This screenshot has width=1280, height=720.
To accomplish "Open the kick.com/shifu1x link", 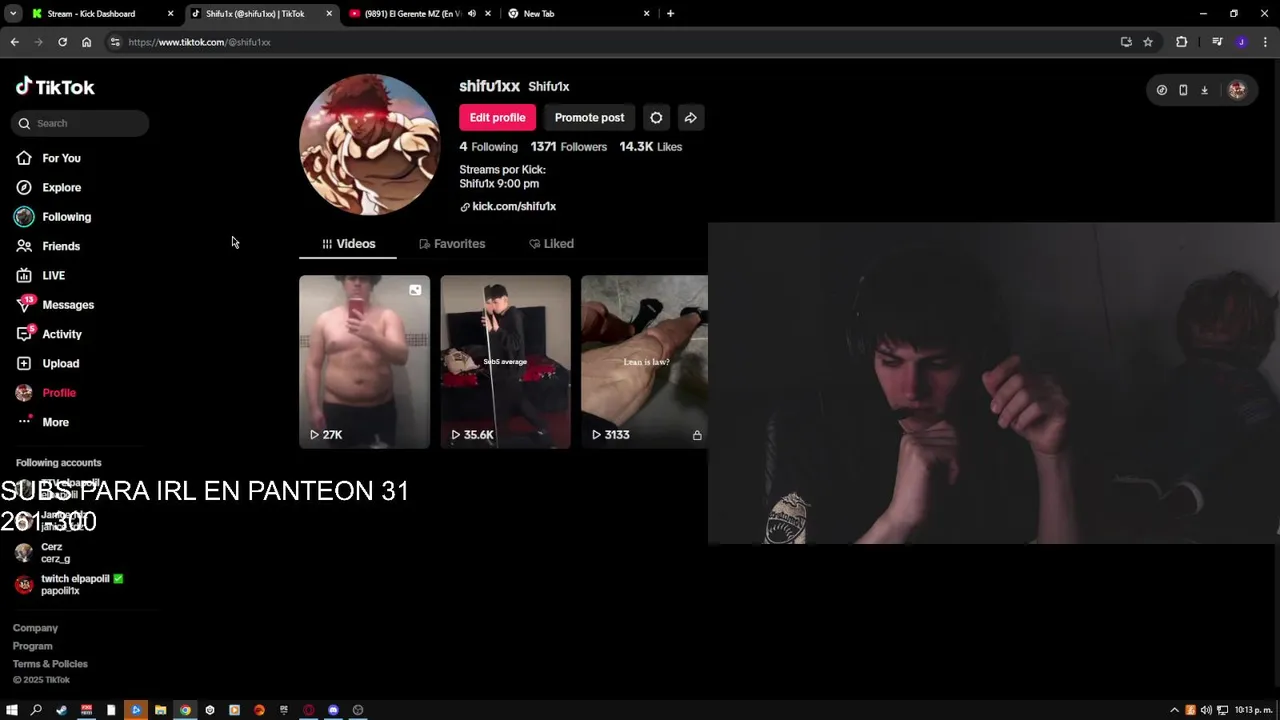I will pos(508,207).
